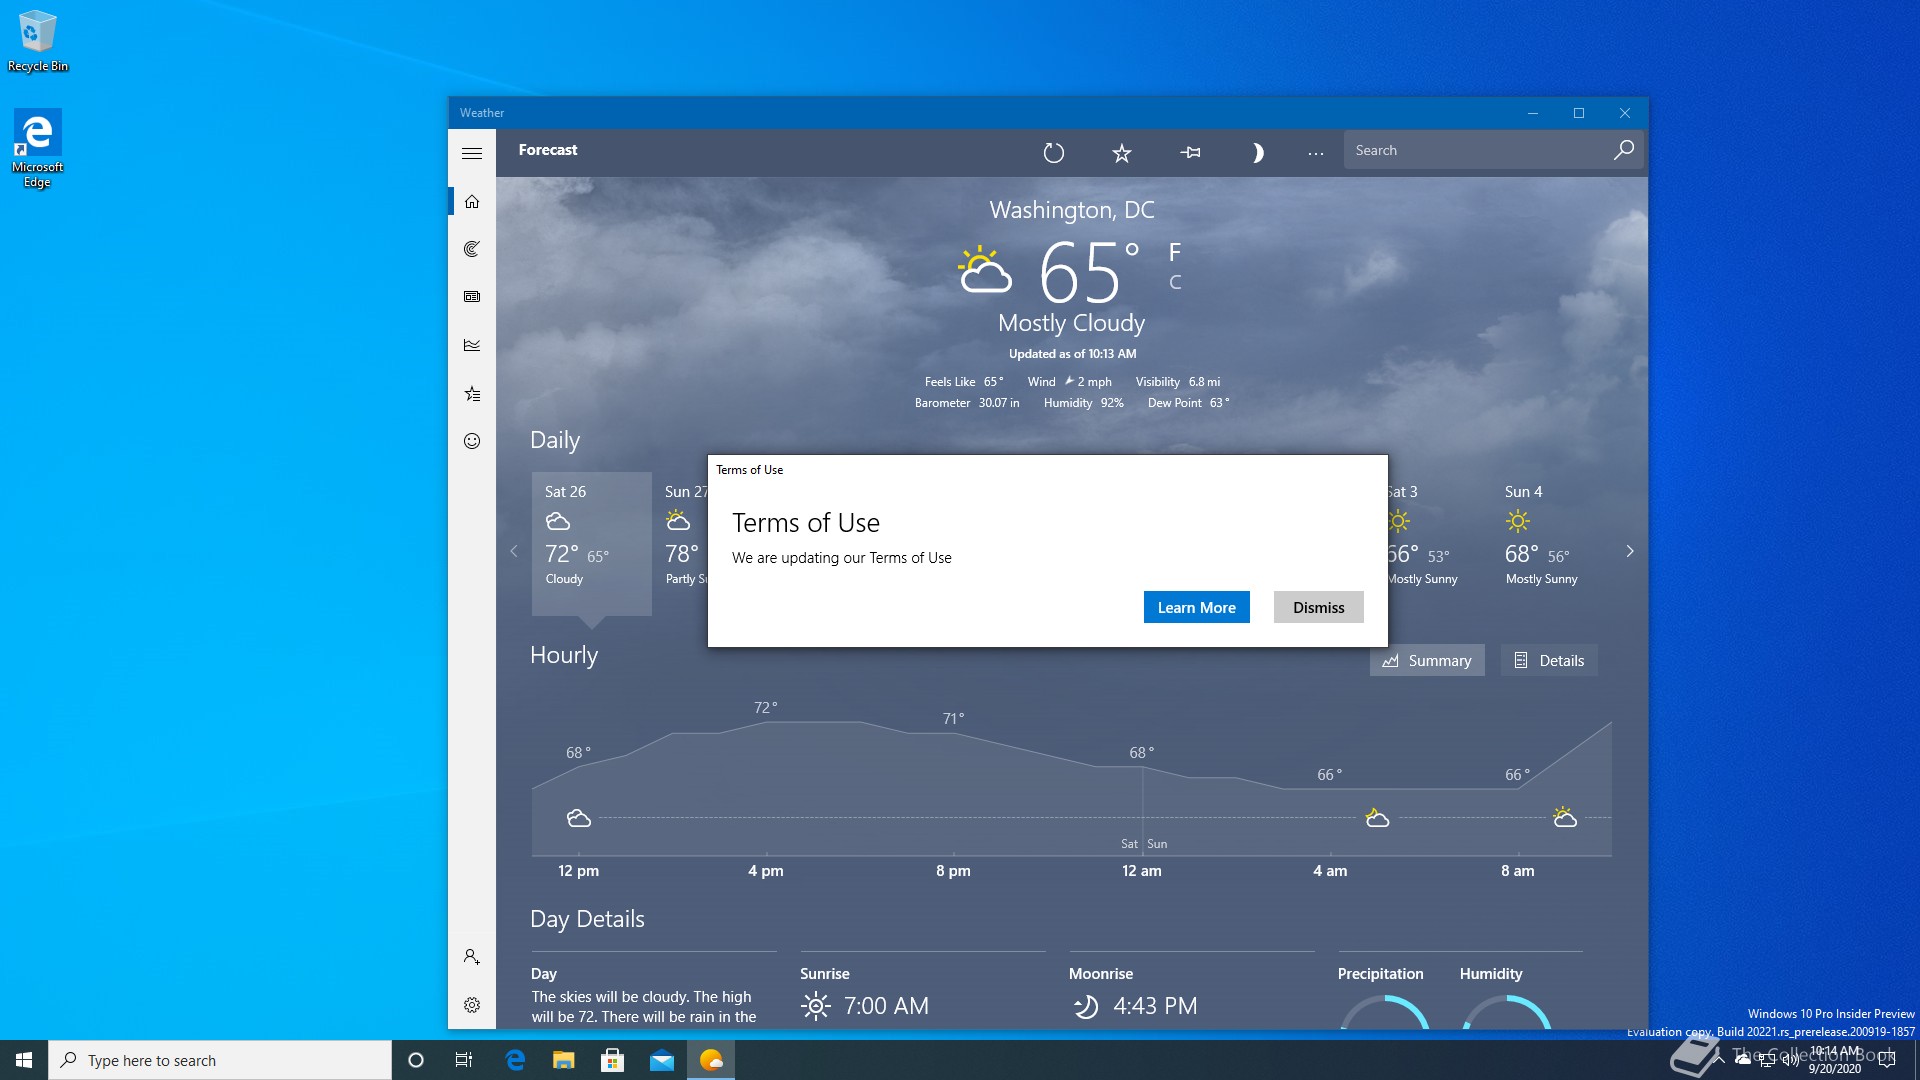This screenshot has width=1920, height=1080.
Task: Open the News icon in the sidebar
Action: 472,297
